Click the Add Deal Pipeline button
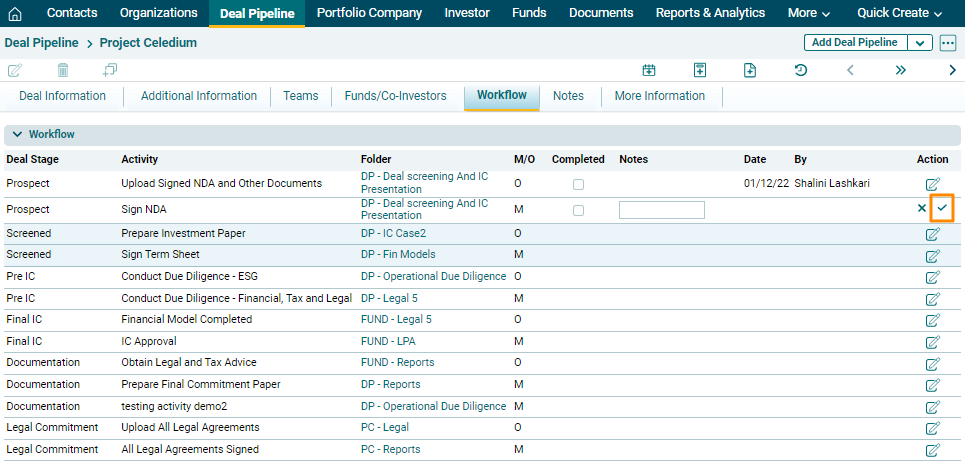This screenshot has width=965, height=469. click(x=854, y=43)
